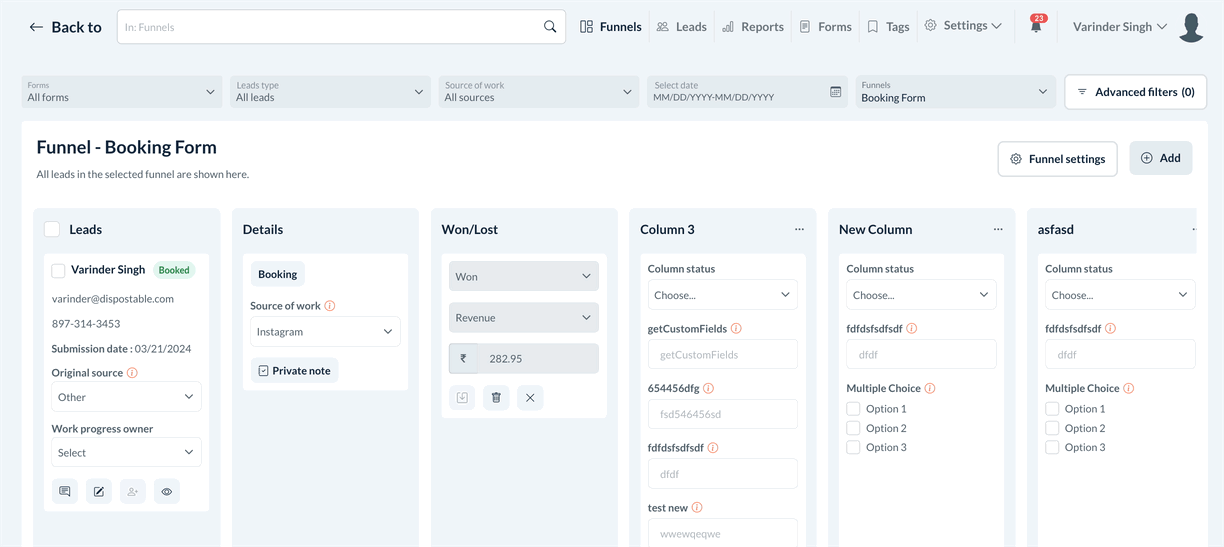
Task: Check the Varinder Singh lead checkbox
Action: [58, 270]
